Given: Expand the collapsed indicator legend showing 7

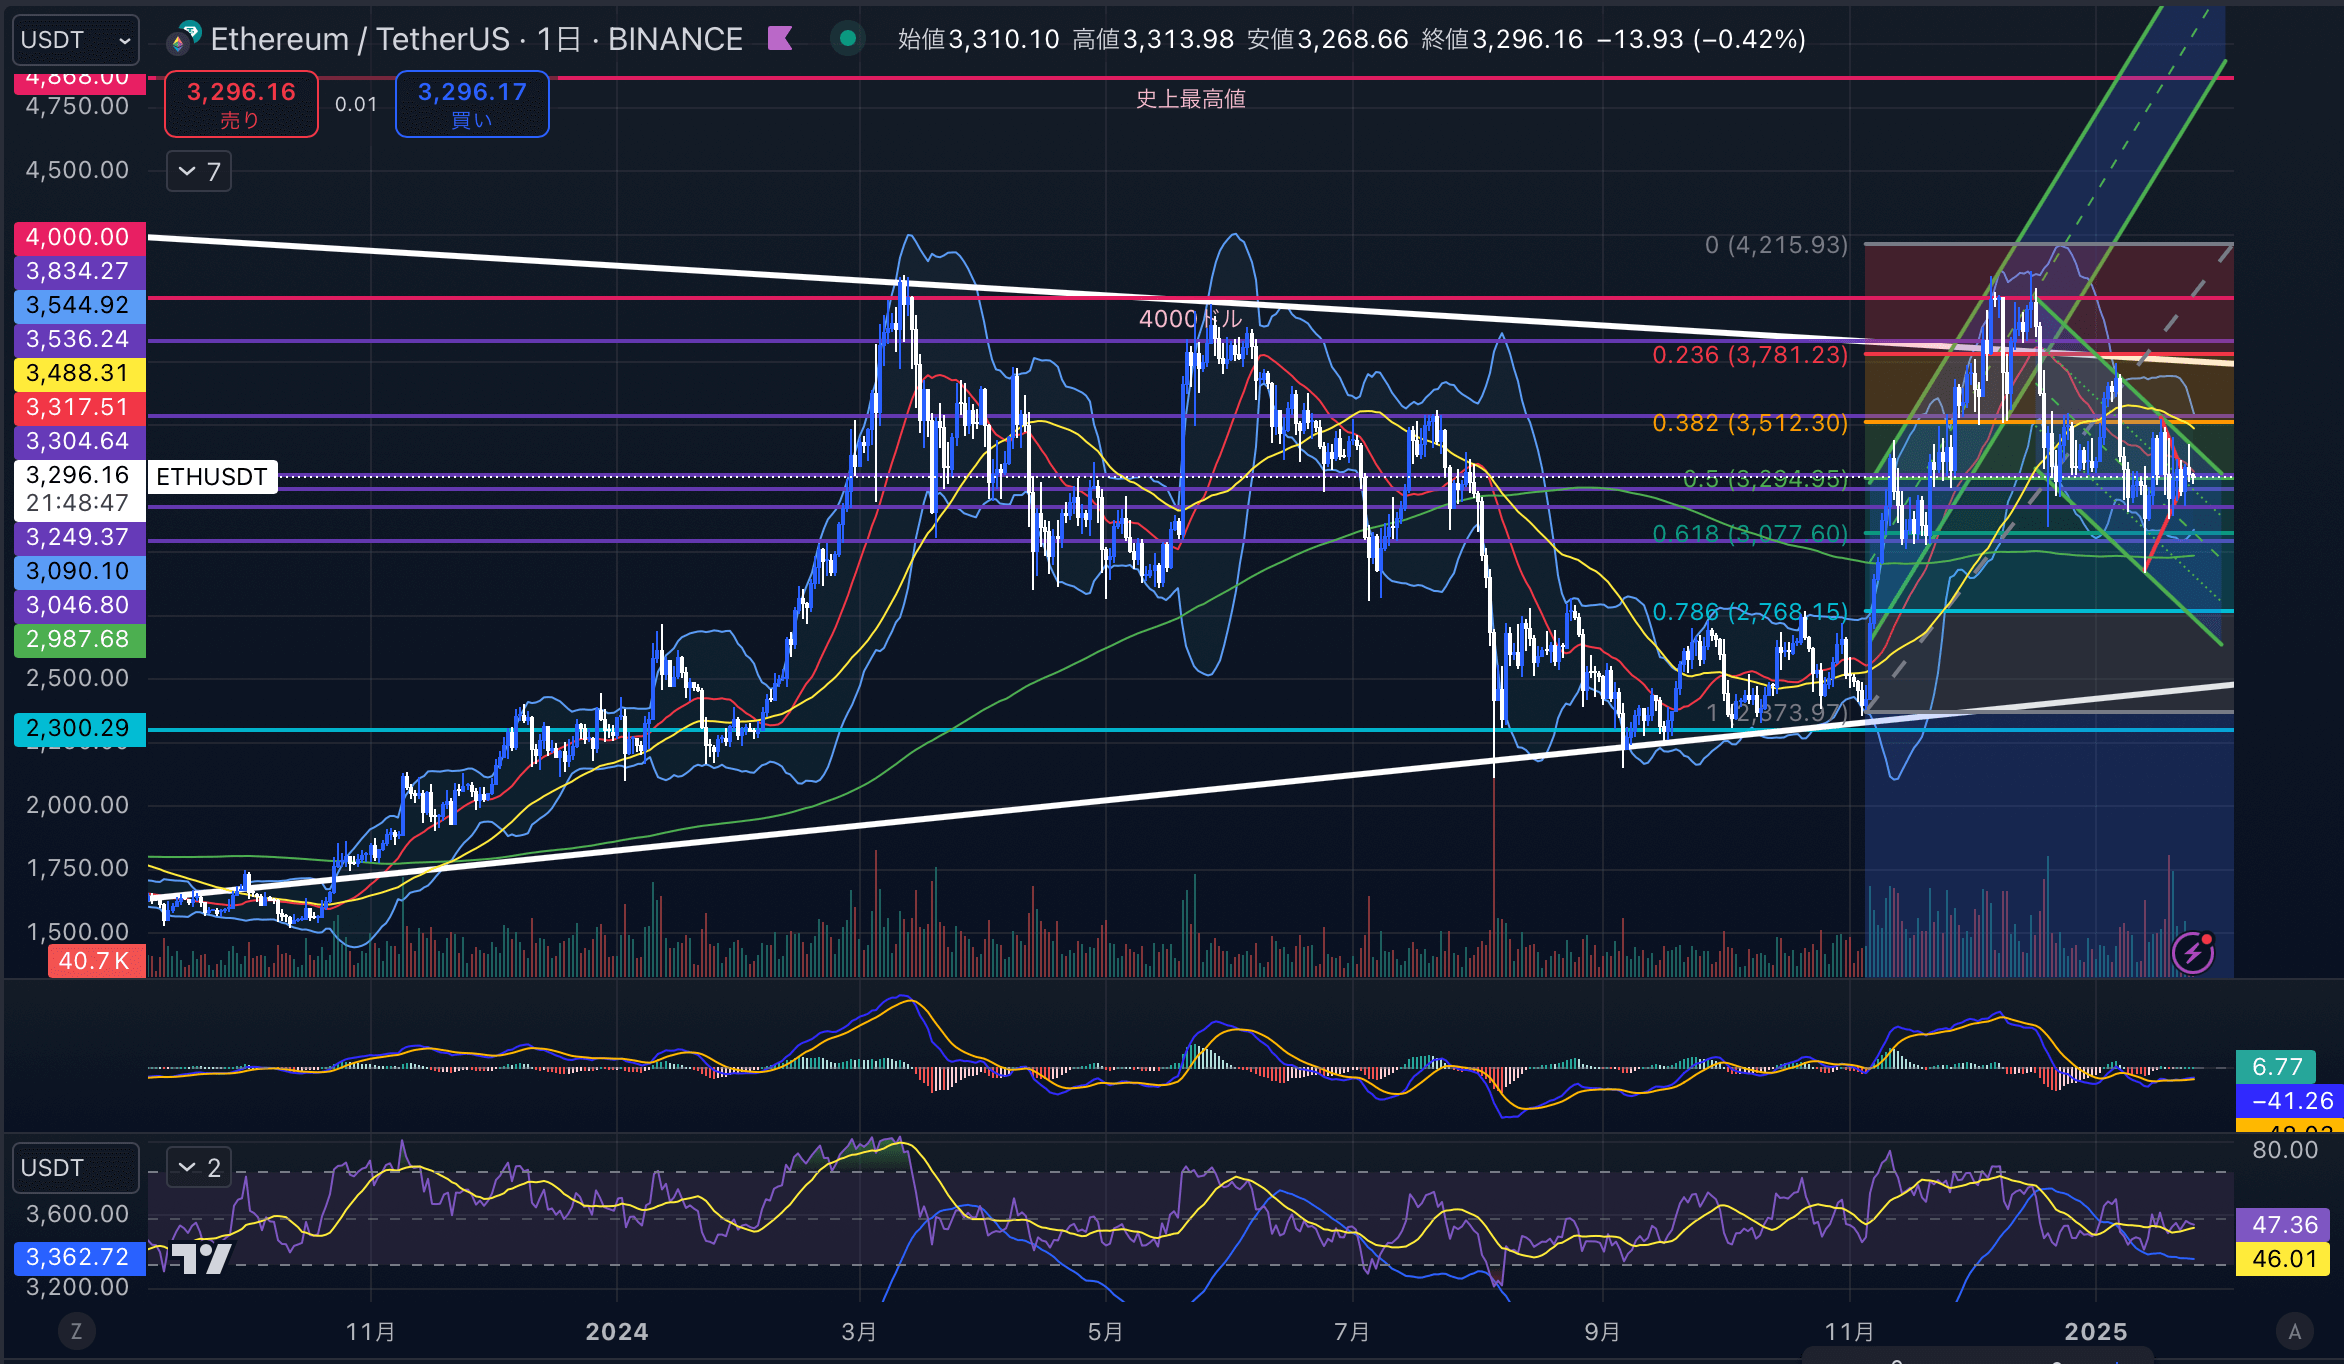Looking at the screenshot, I should click(x=199, y=172).
